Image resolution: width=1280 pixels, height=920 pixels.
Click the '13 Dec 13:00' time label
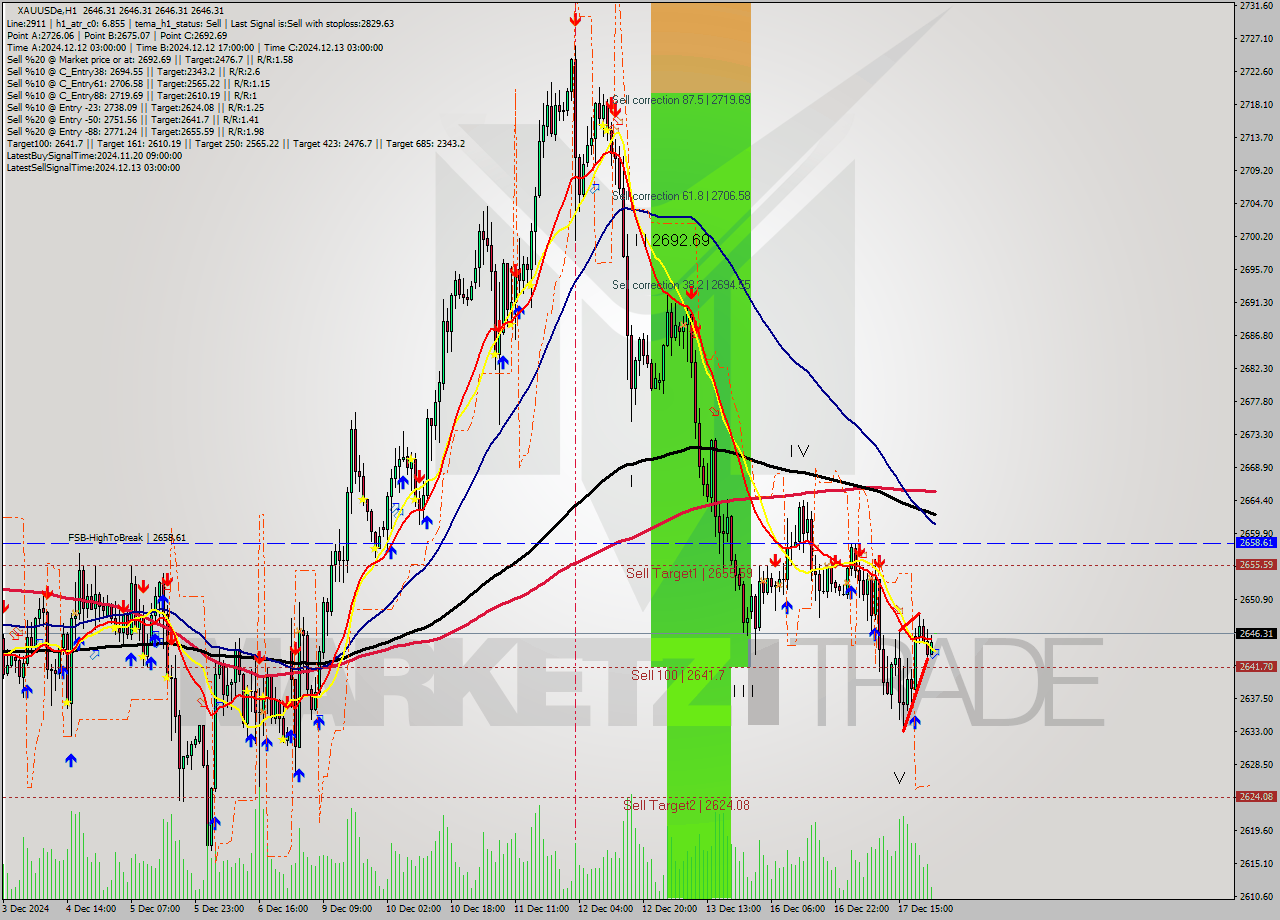click(x=733, y=909)
